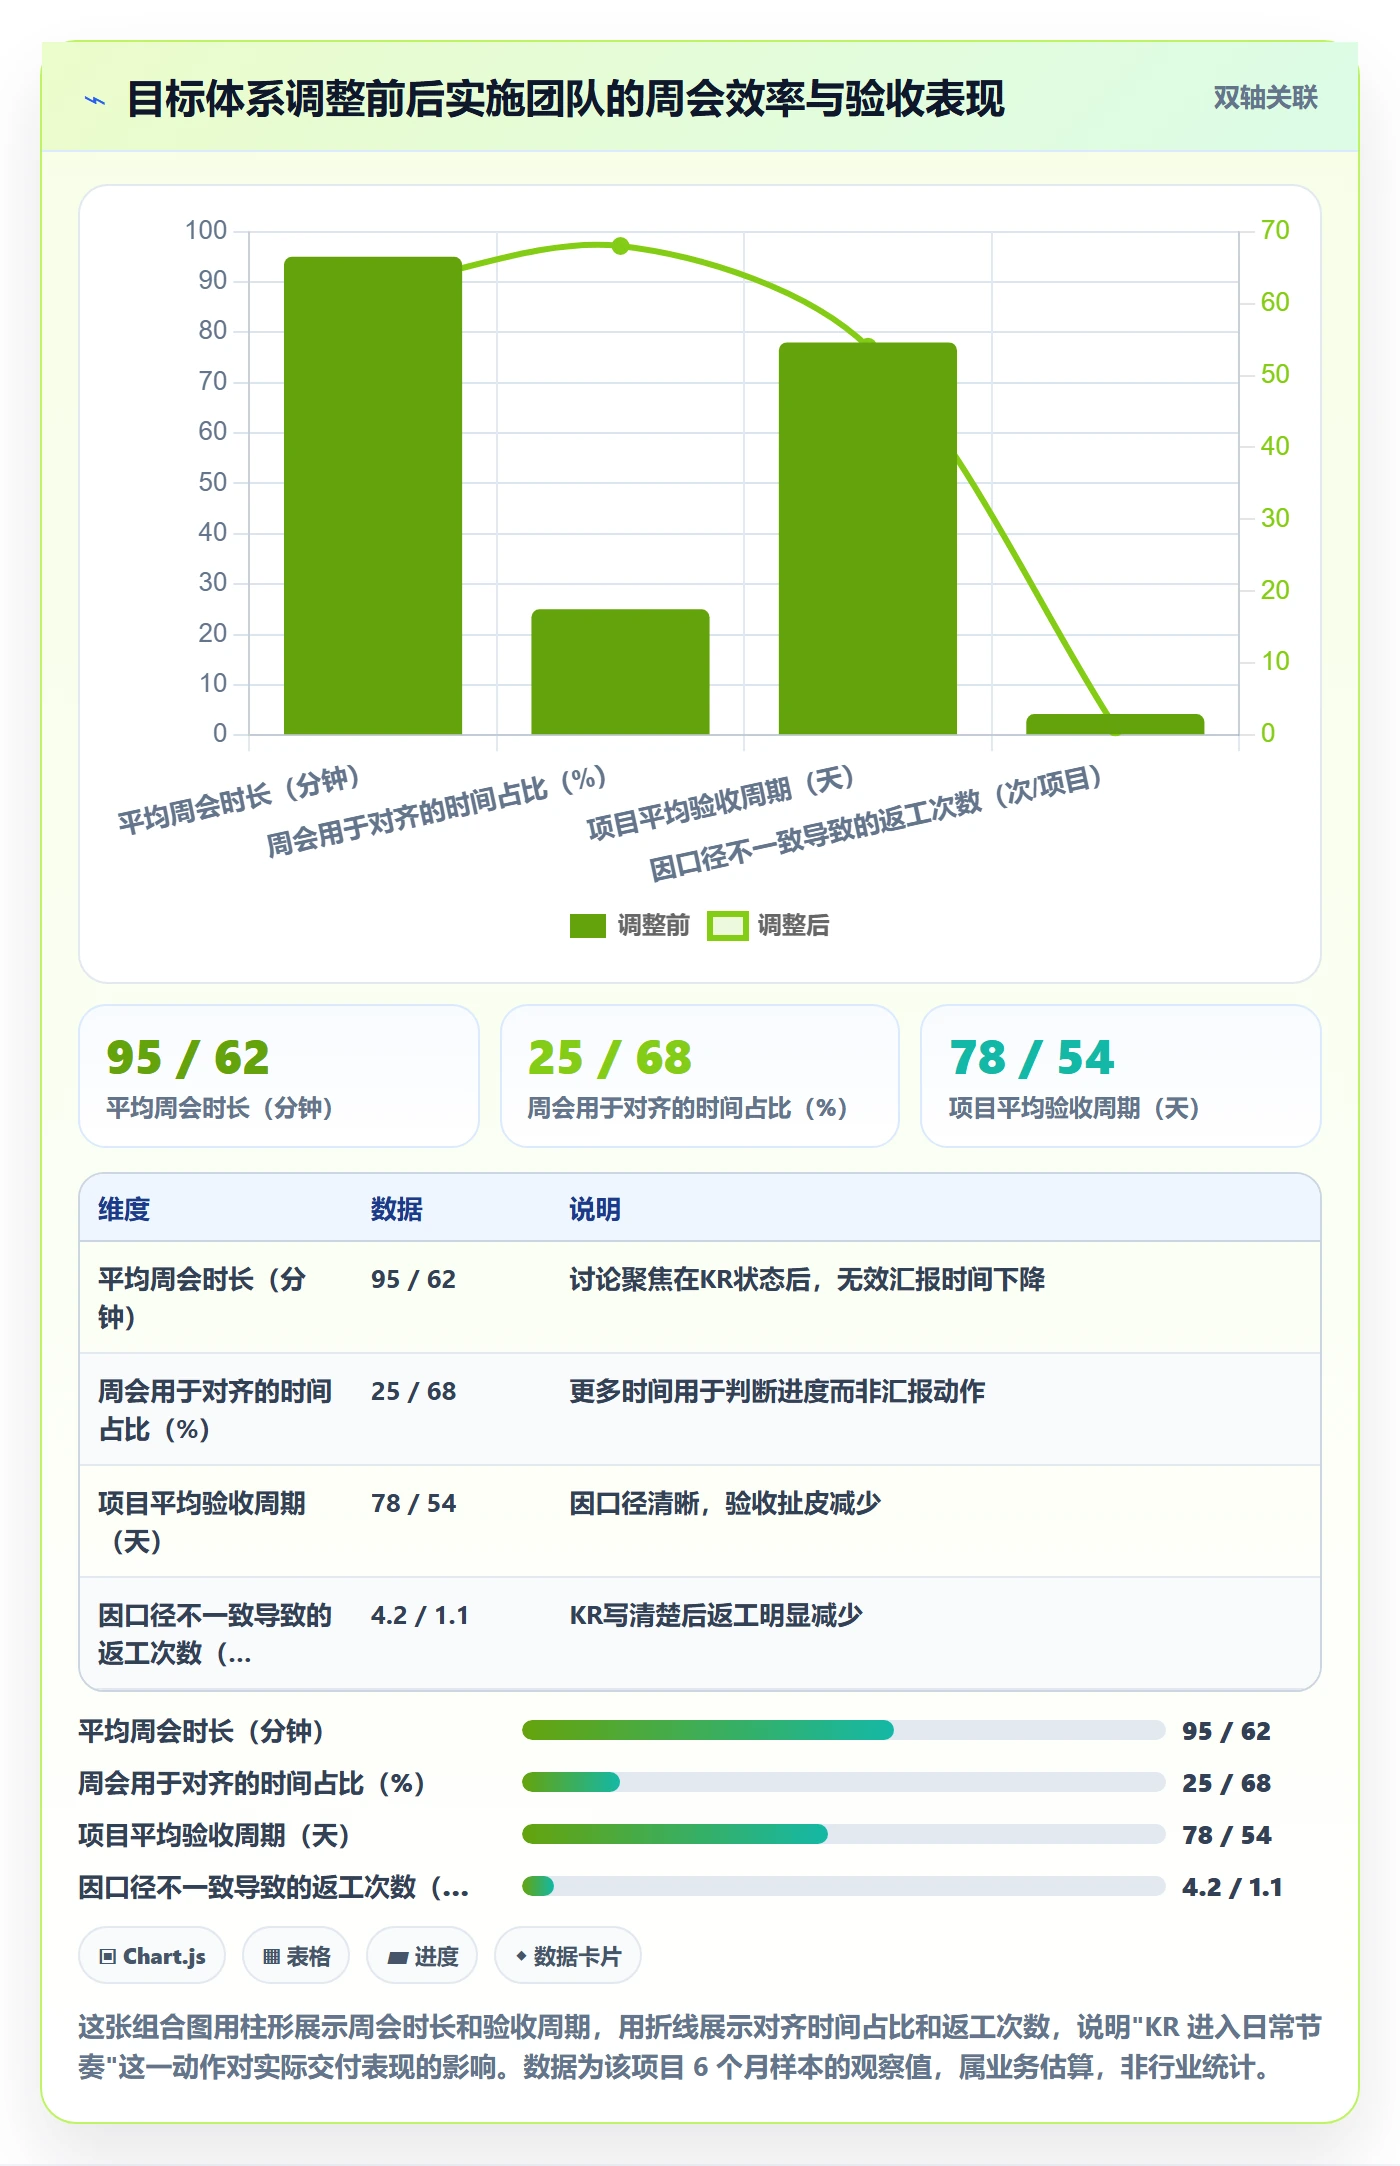Select the 78 / 54 data card
Viewport: 1400px width, 2166px height.
pyautogui.click(x=1121, y=1076)
